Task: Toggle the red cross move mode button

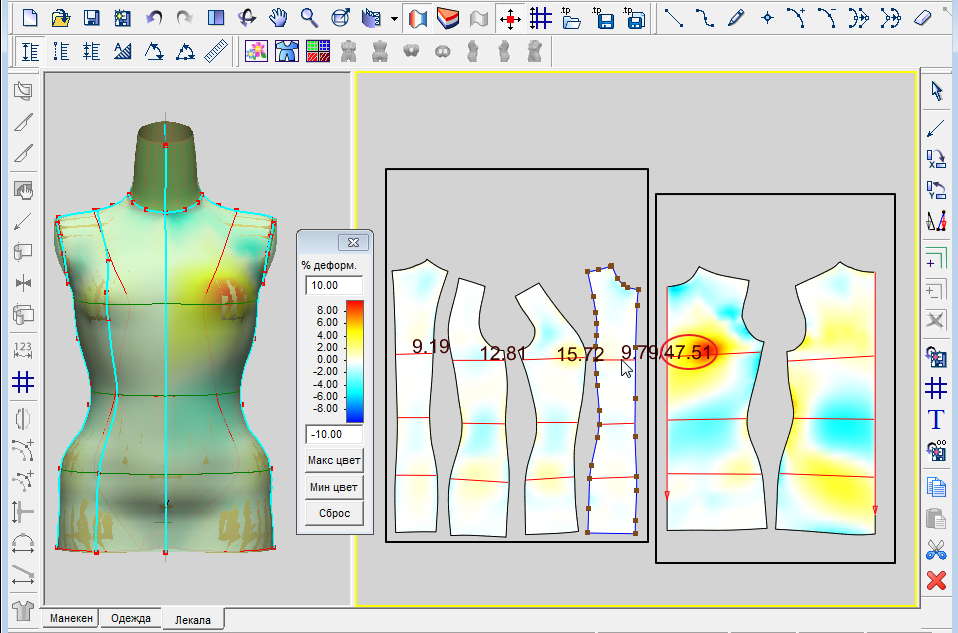Action: (510, 18)
